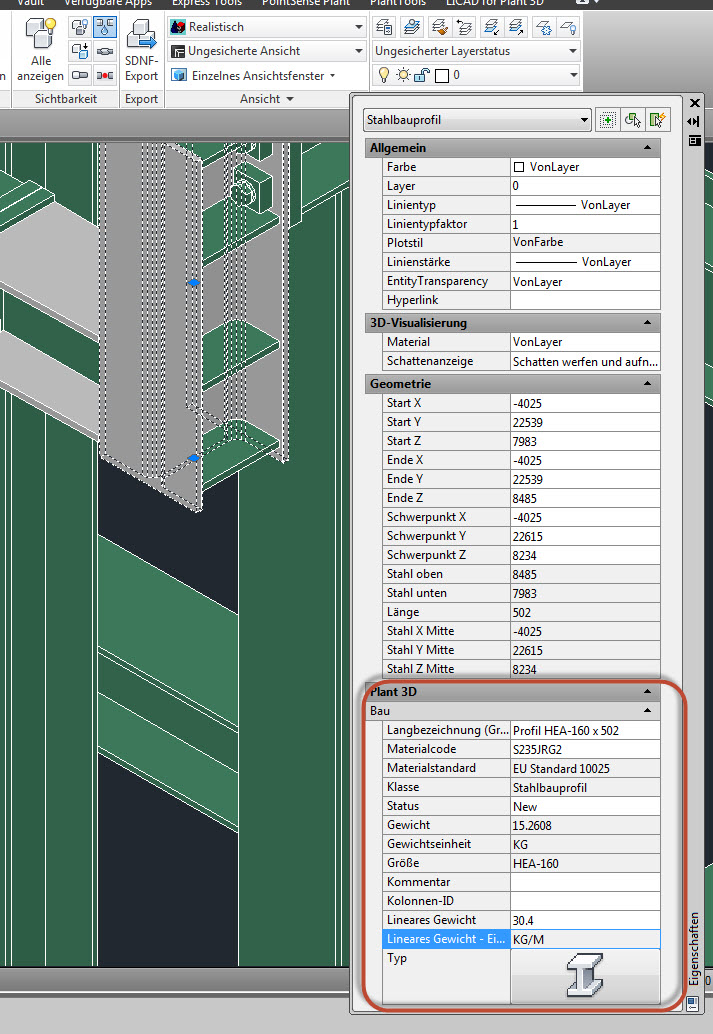713x1034 pixels.
Task: Click the small icon below Eigenschaften palette title
Action: click(693, 1004)
